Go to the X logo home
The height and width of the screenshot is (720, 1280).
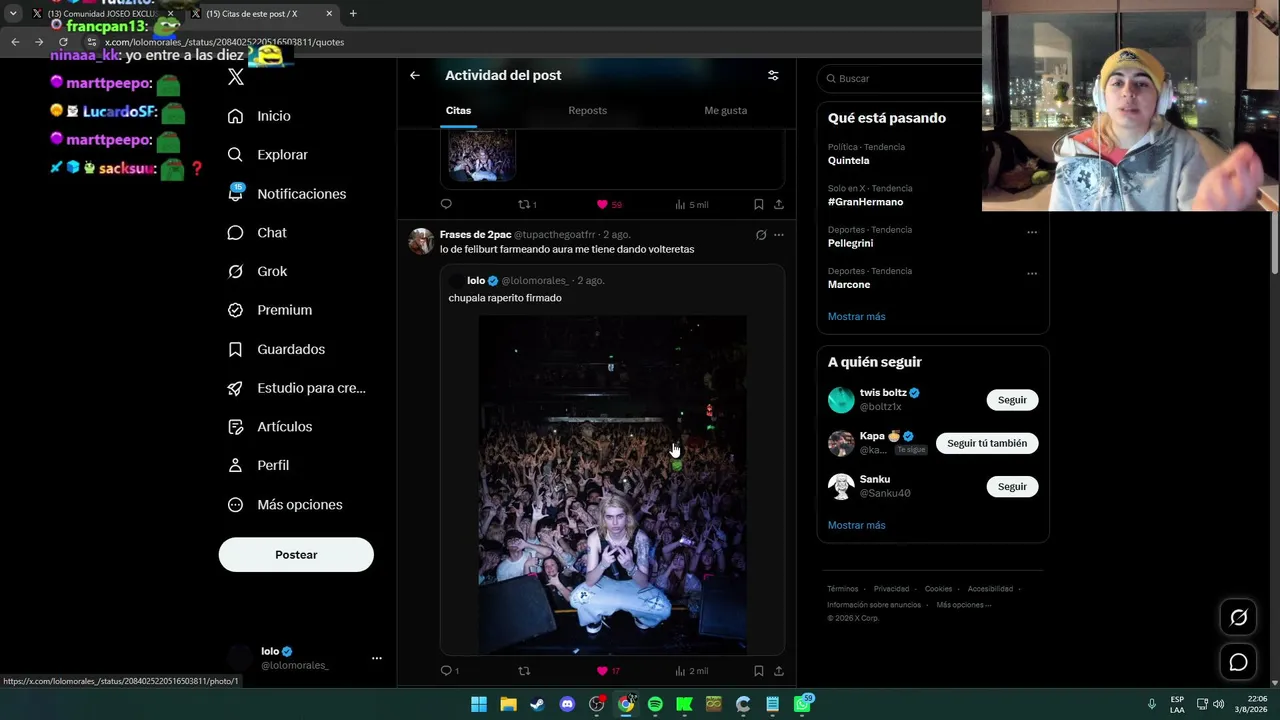[236, 77]
